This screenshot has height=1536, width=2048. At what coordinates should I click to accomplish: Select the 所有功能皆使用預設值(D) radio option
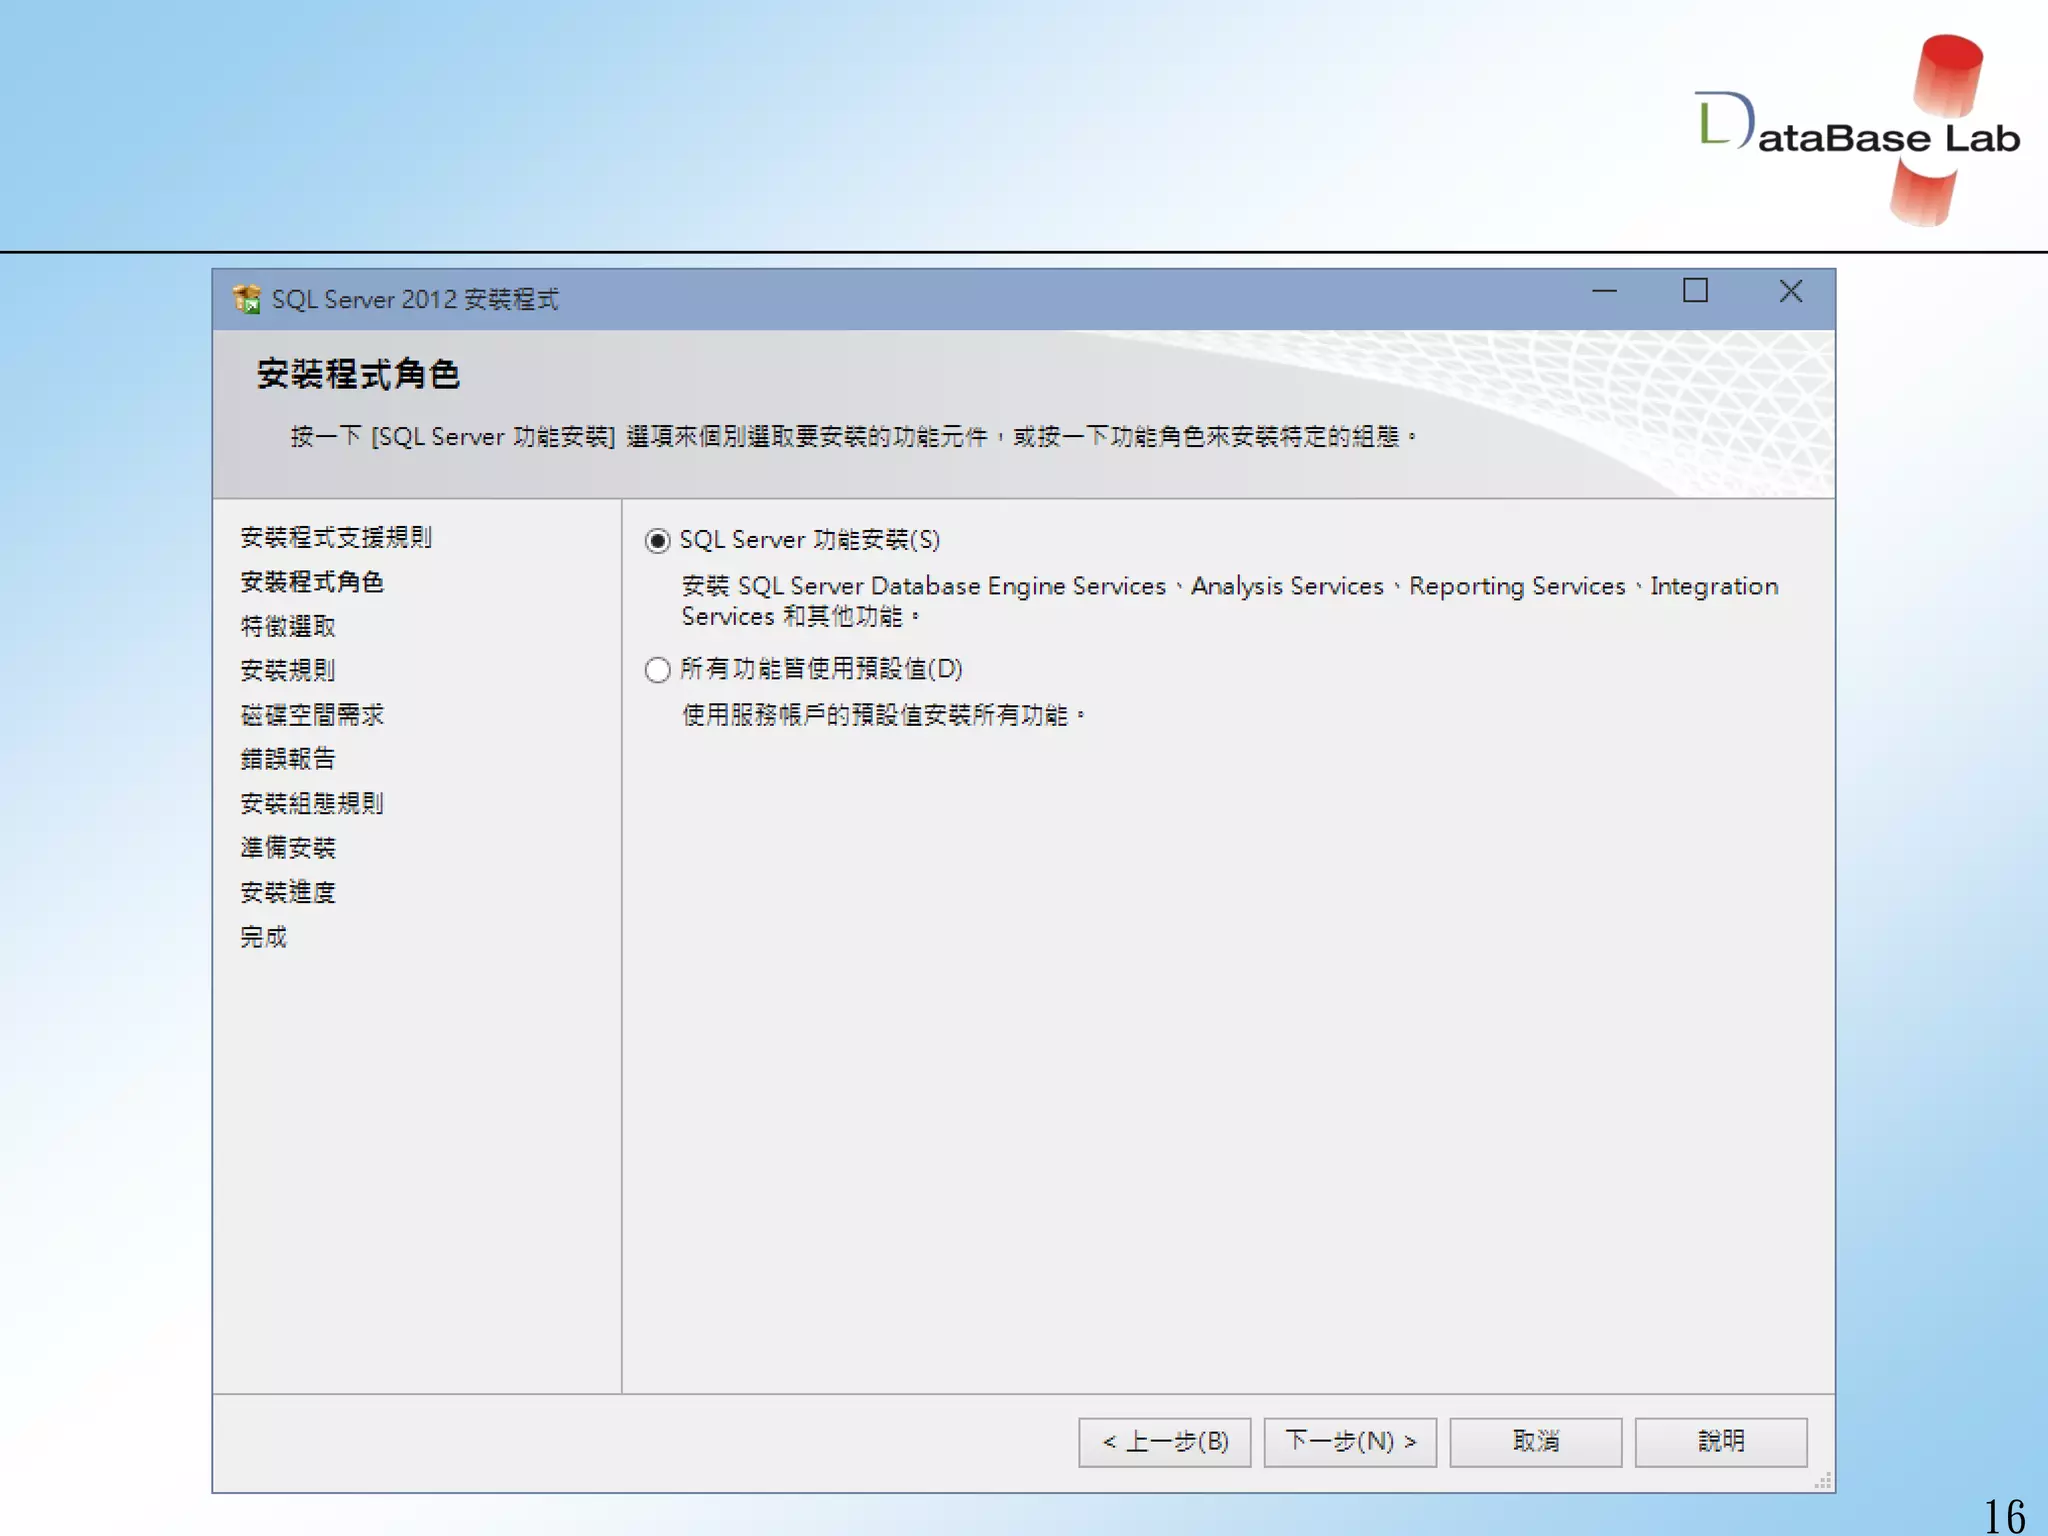click(657, 670)
